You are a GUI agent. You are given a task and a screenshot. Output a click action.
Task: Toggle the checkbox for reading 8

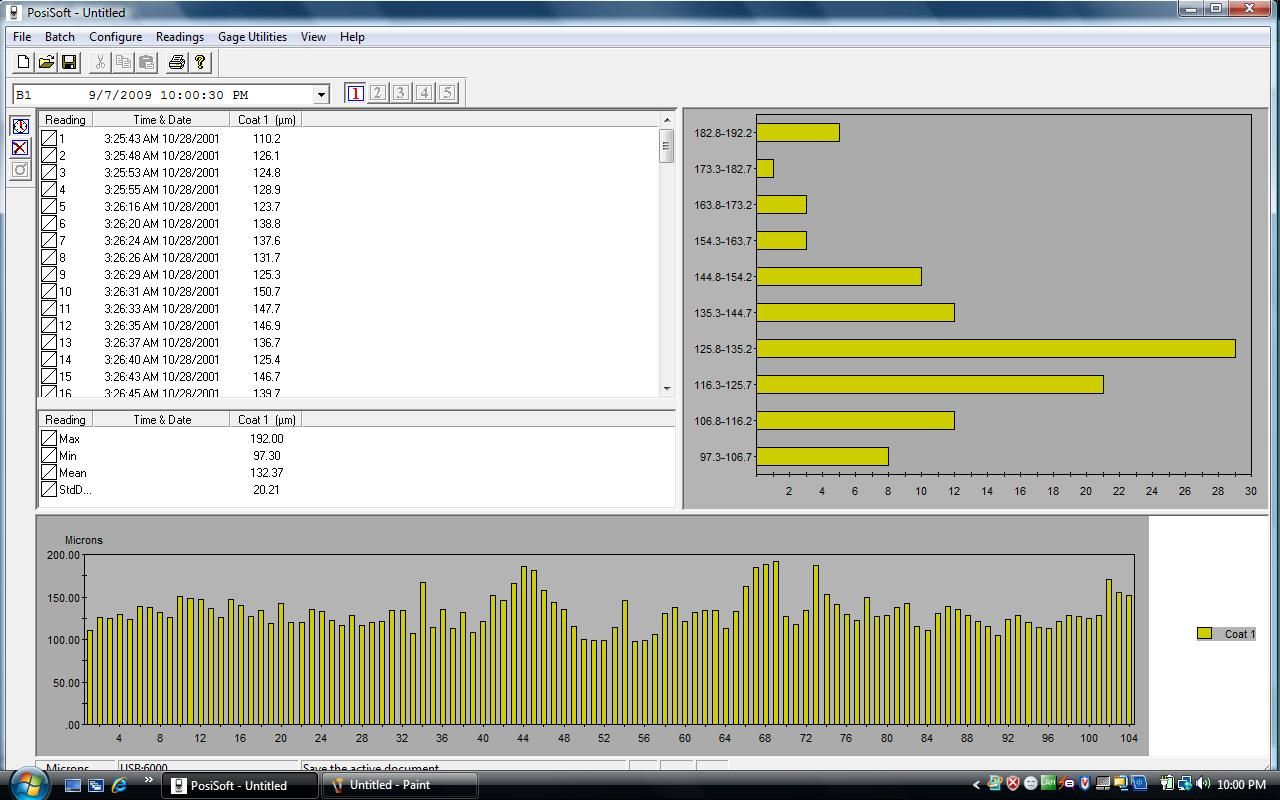[x=49, y=258]
